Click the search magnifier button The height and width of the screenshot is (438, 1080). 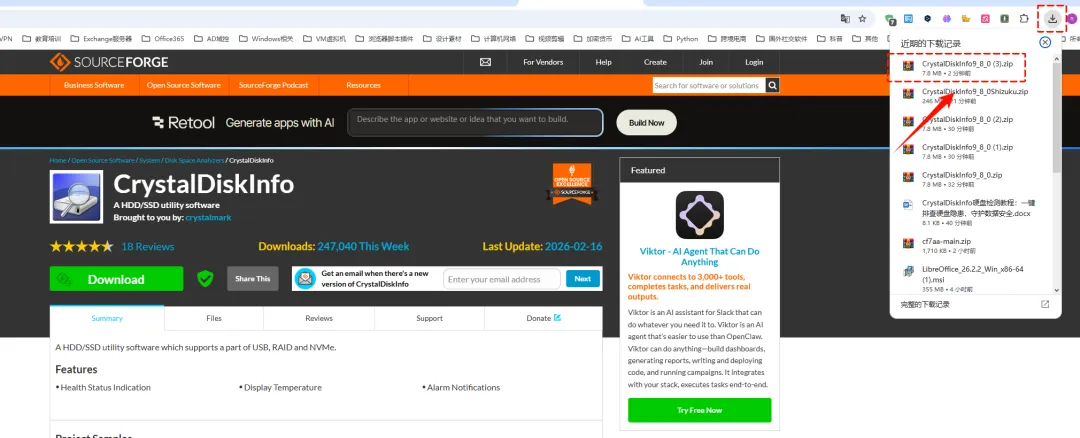tap(772, 85)
